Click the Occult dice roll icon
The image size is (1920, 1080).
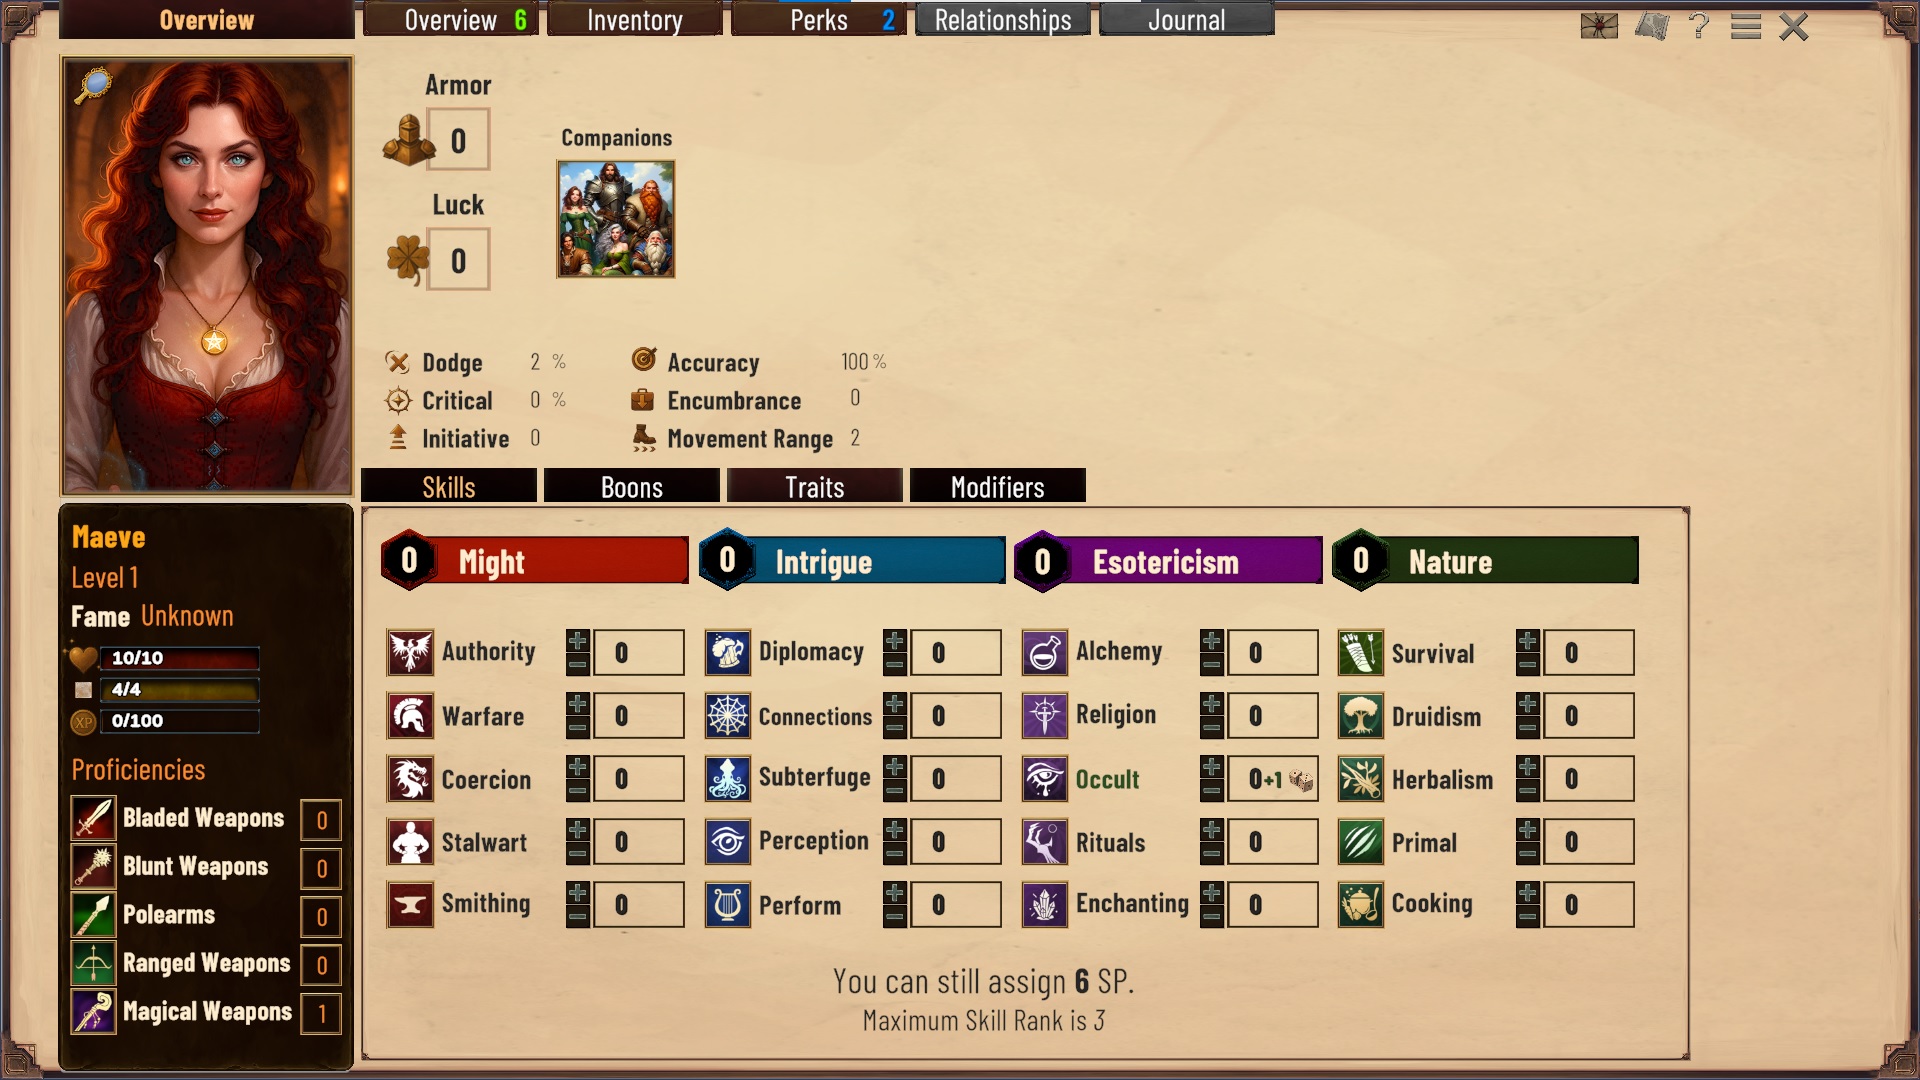point(1300,780)
